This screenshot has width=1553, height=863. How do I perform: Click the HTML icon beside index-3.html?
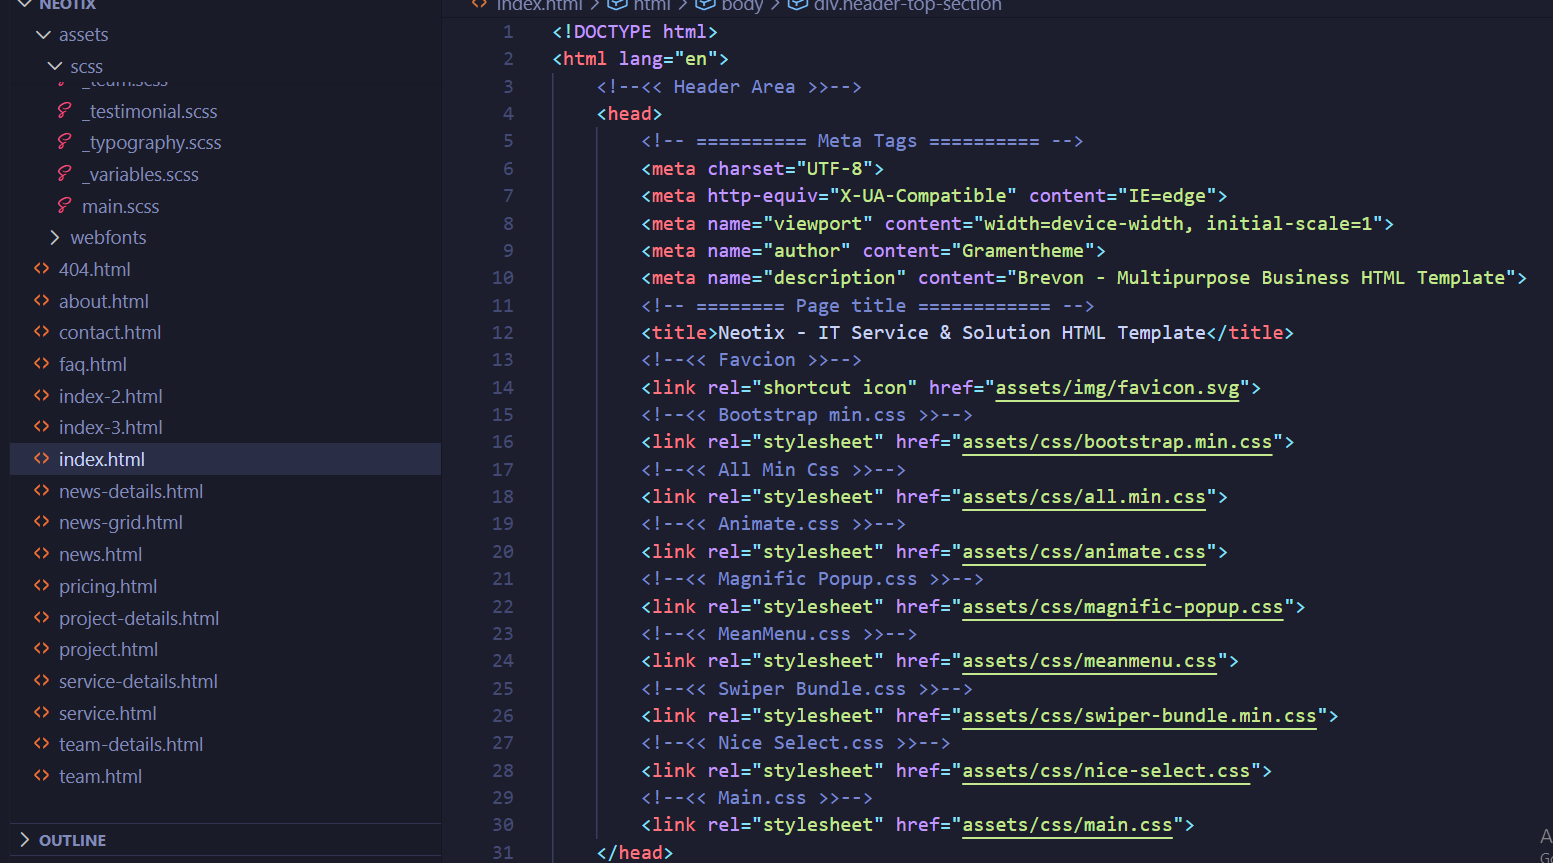[42, 427]
